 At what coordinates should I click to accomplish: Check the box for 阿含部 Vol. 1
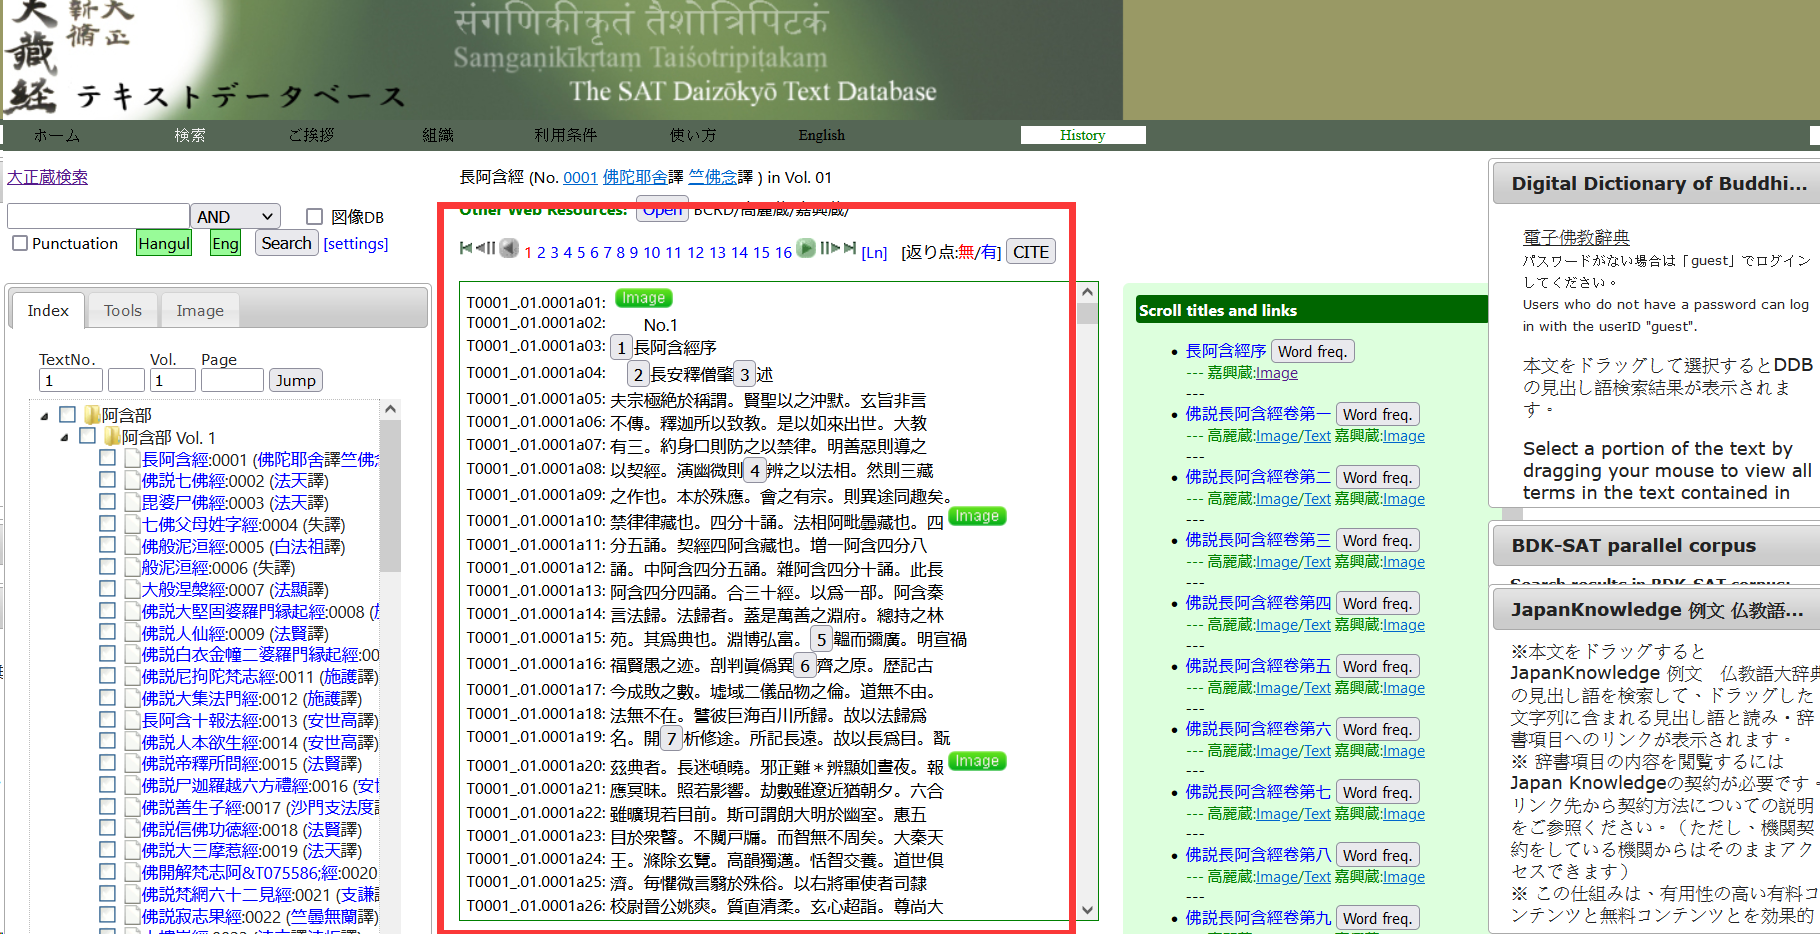tap(88, 436)
